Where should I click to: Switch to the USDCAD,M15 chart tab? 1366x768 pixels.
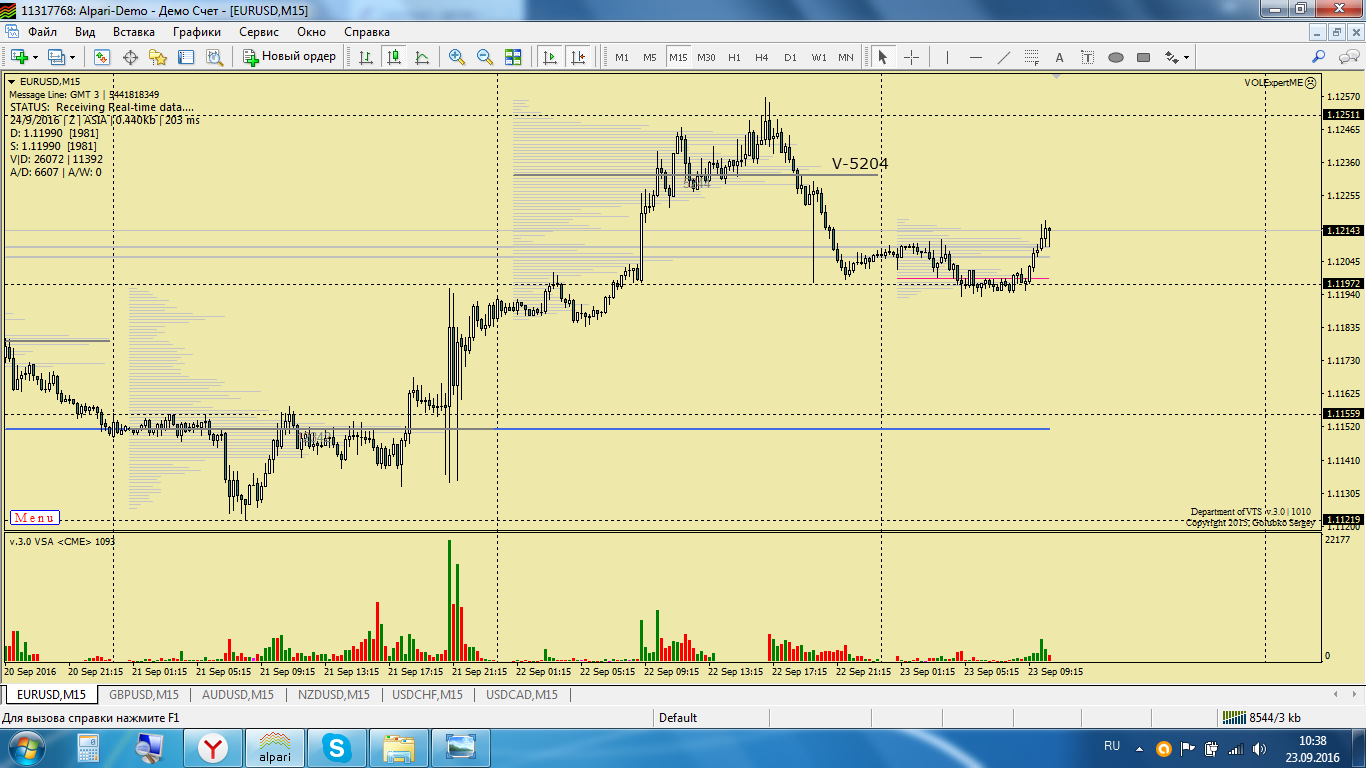(522, 694)
